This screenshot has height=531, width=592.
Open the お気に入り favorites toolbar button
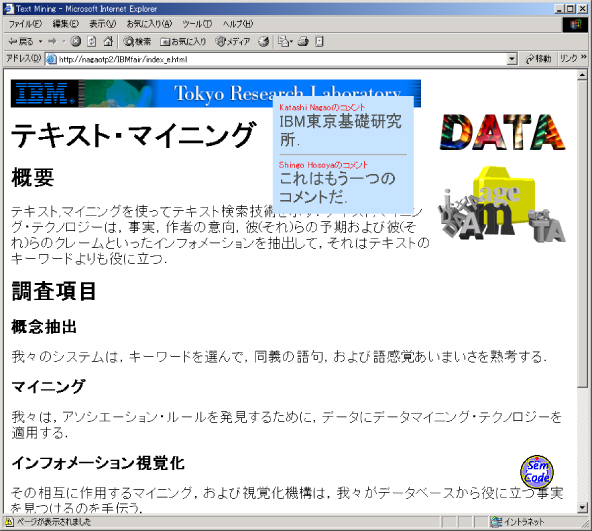tap(183, 42)
